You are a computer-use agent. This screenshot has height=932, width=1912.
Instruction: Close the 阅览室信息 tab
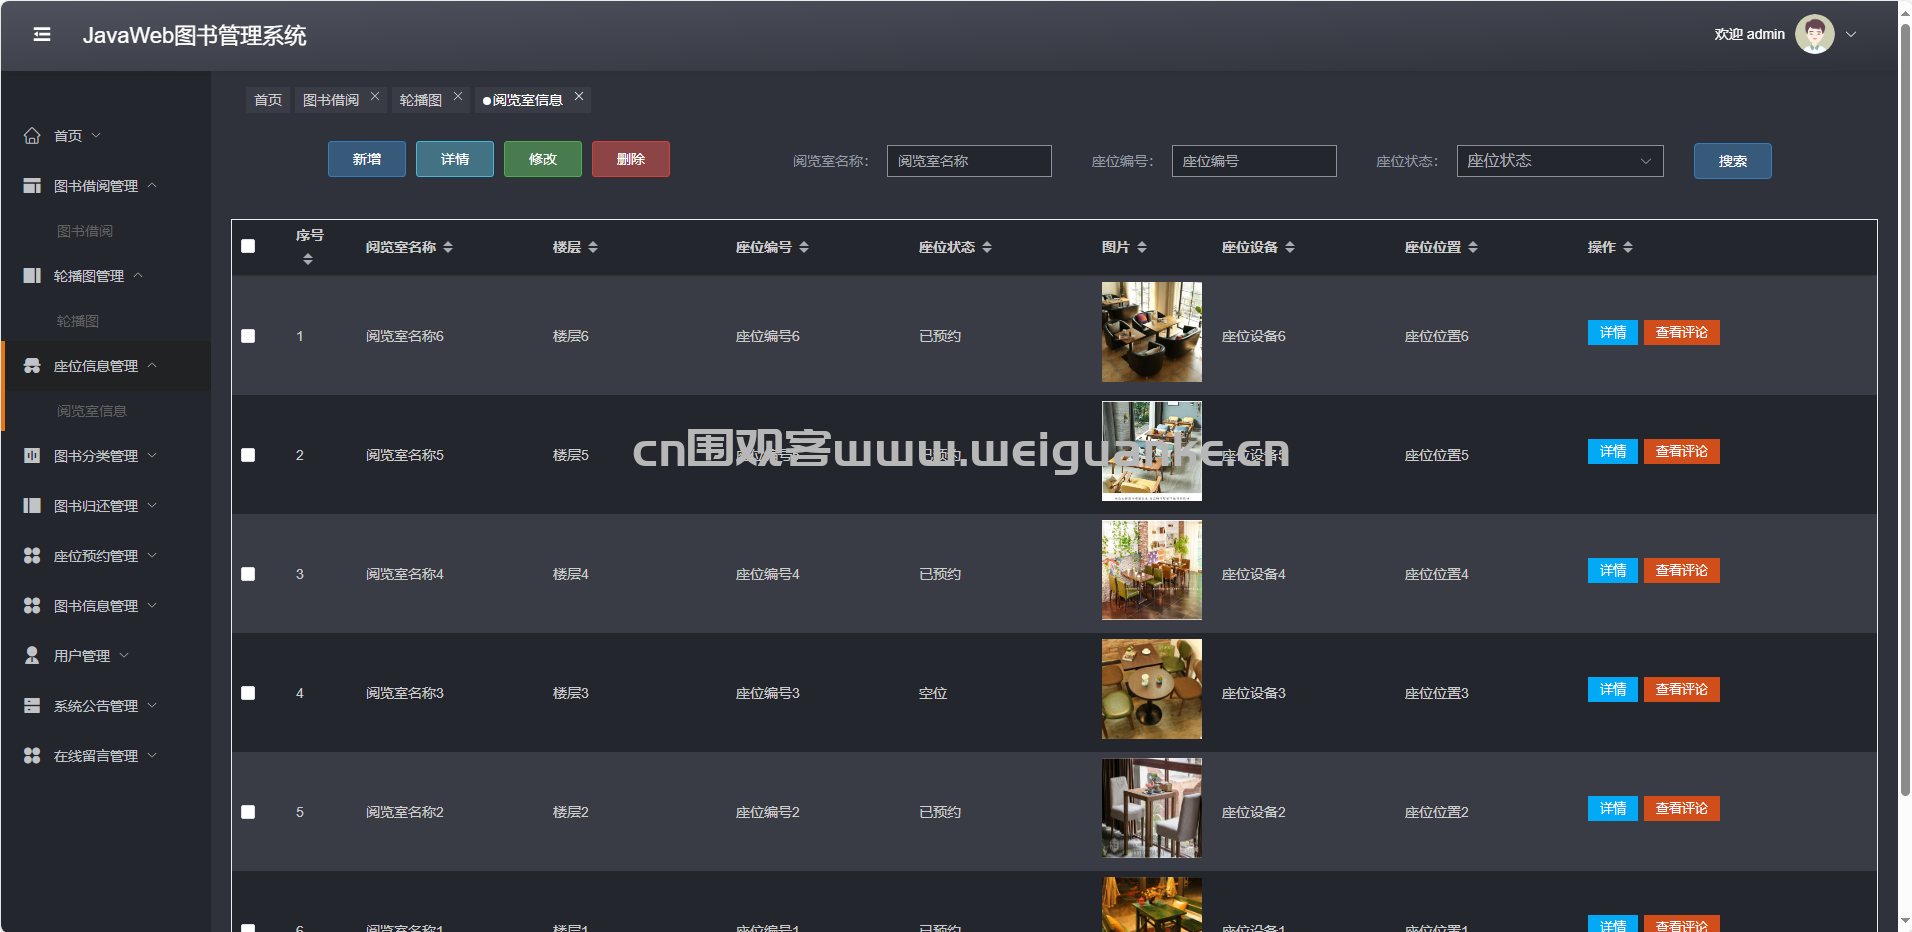pyautogui.click(x=579, y=97)
